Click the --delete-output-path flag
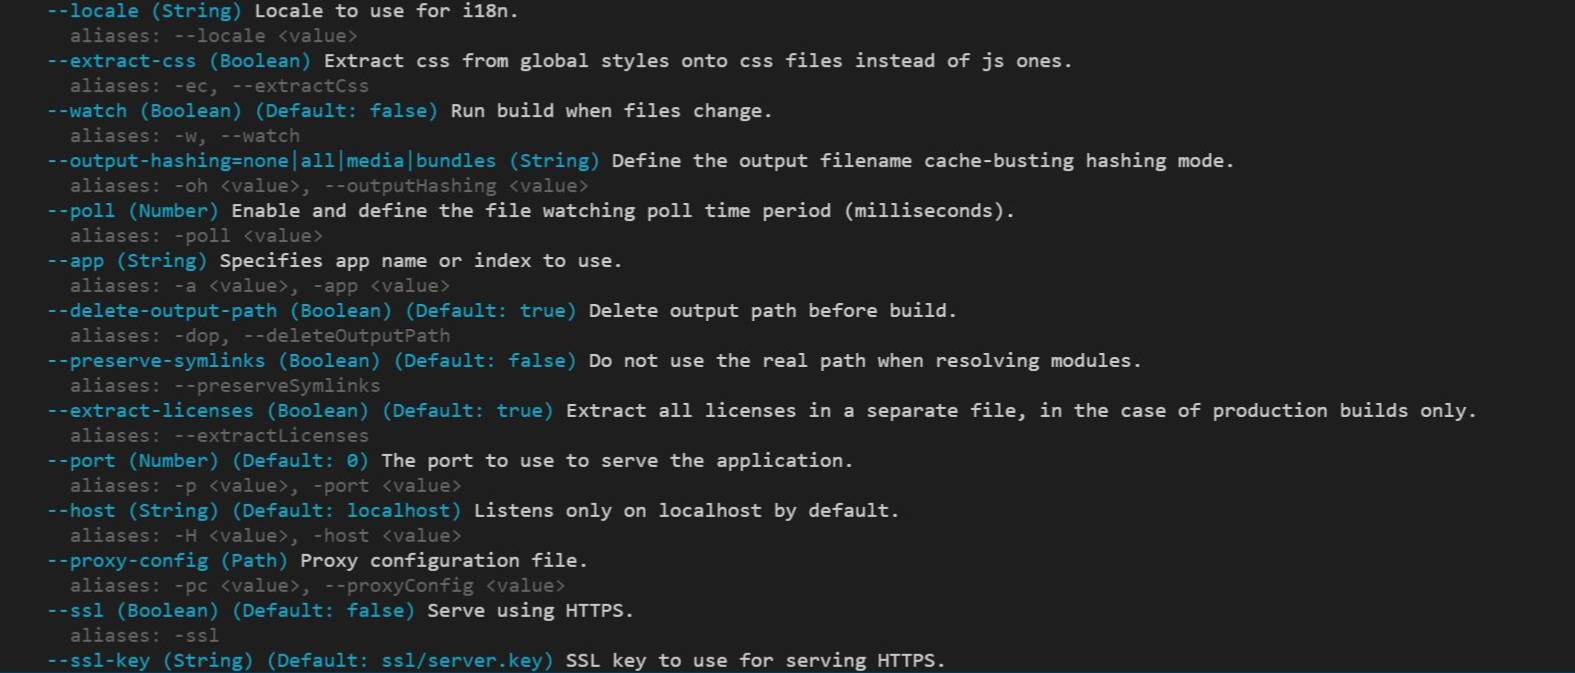 click(162, 311)
